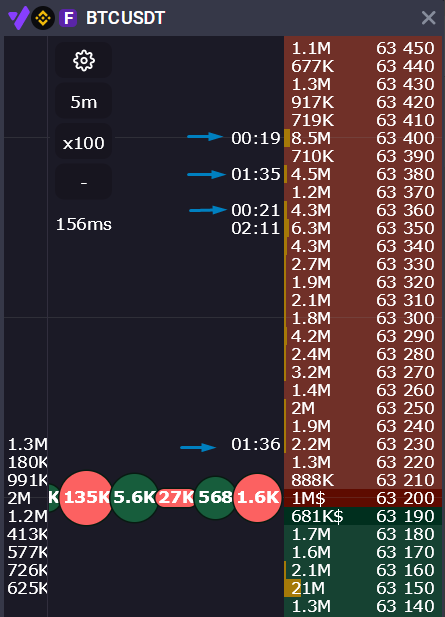Click the 1.6M bid at 63 170
The height and width of the screenshot is (617, 445).
click(x=363, y=552)
